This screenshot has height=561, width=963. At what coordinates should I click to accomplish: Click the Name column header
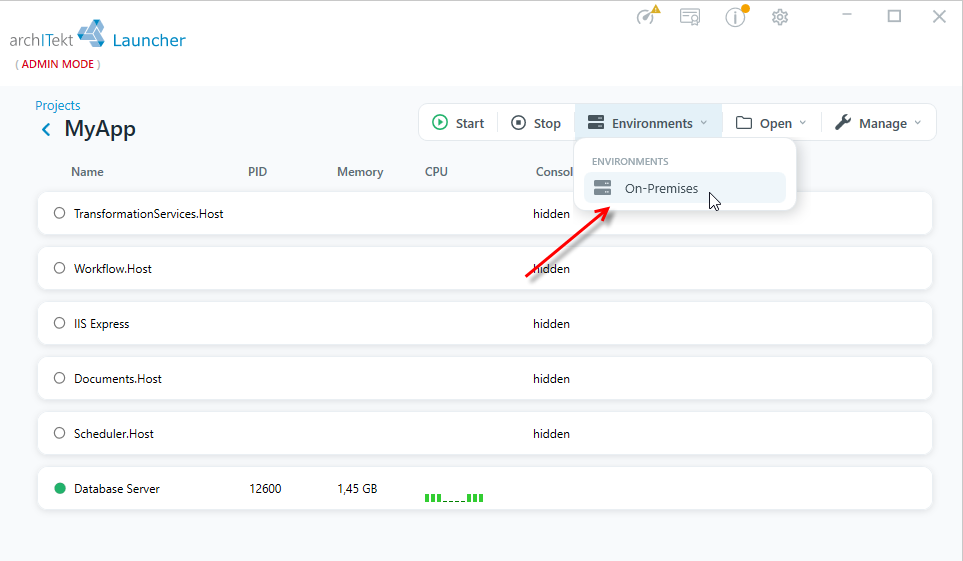click(x=87, y=172)
